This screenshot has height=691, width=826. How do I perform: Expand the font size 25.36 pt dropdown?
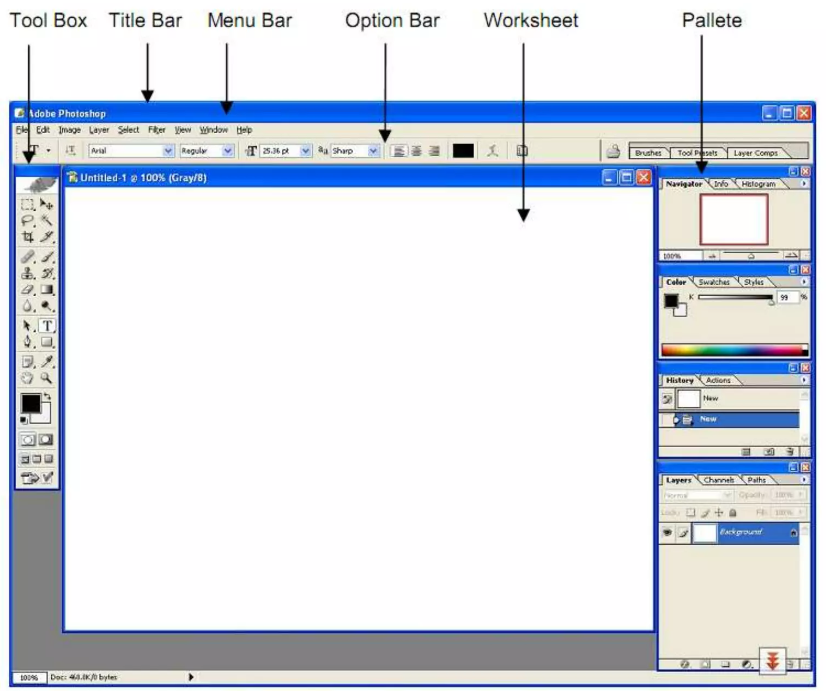tap(305, 151)
